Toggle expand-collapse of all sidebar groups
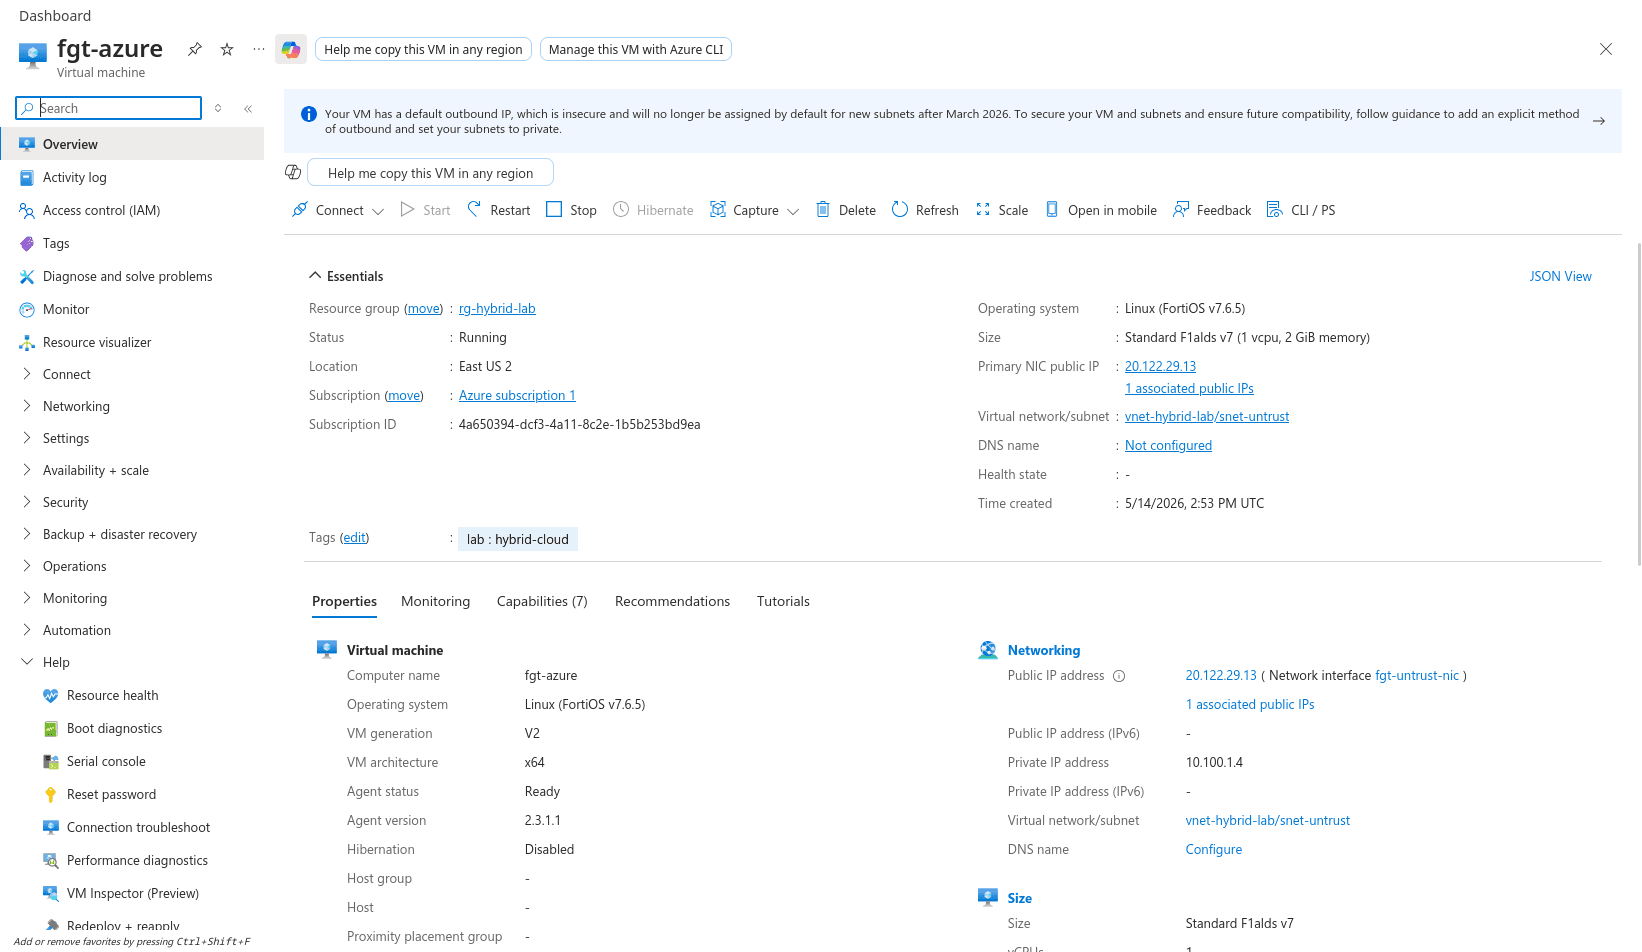Viewport: 1642px width, 952px height. pyautogui.click(x=218, y=108)
